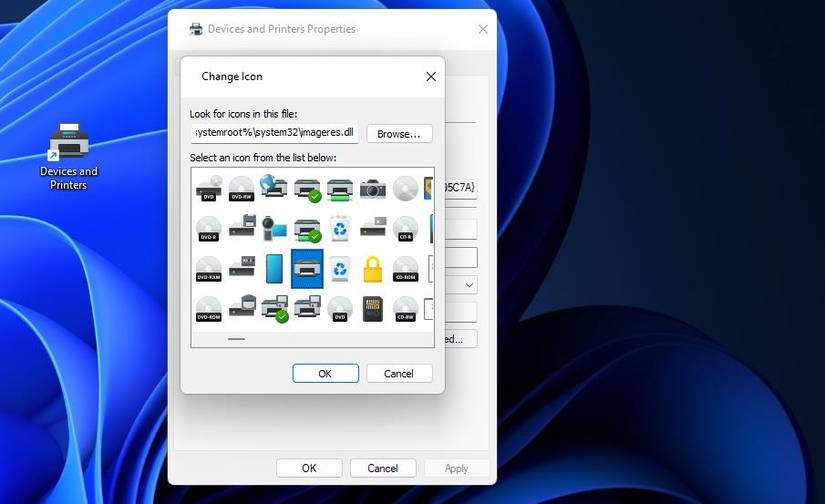Close the Devices and Printers Properties window
Screen dimensions: 825x504
(482, 29)
